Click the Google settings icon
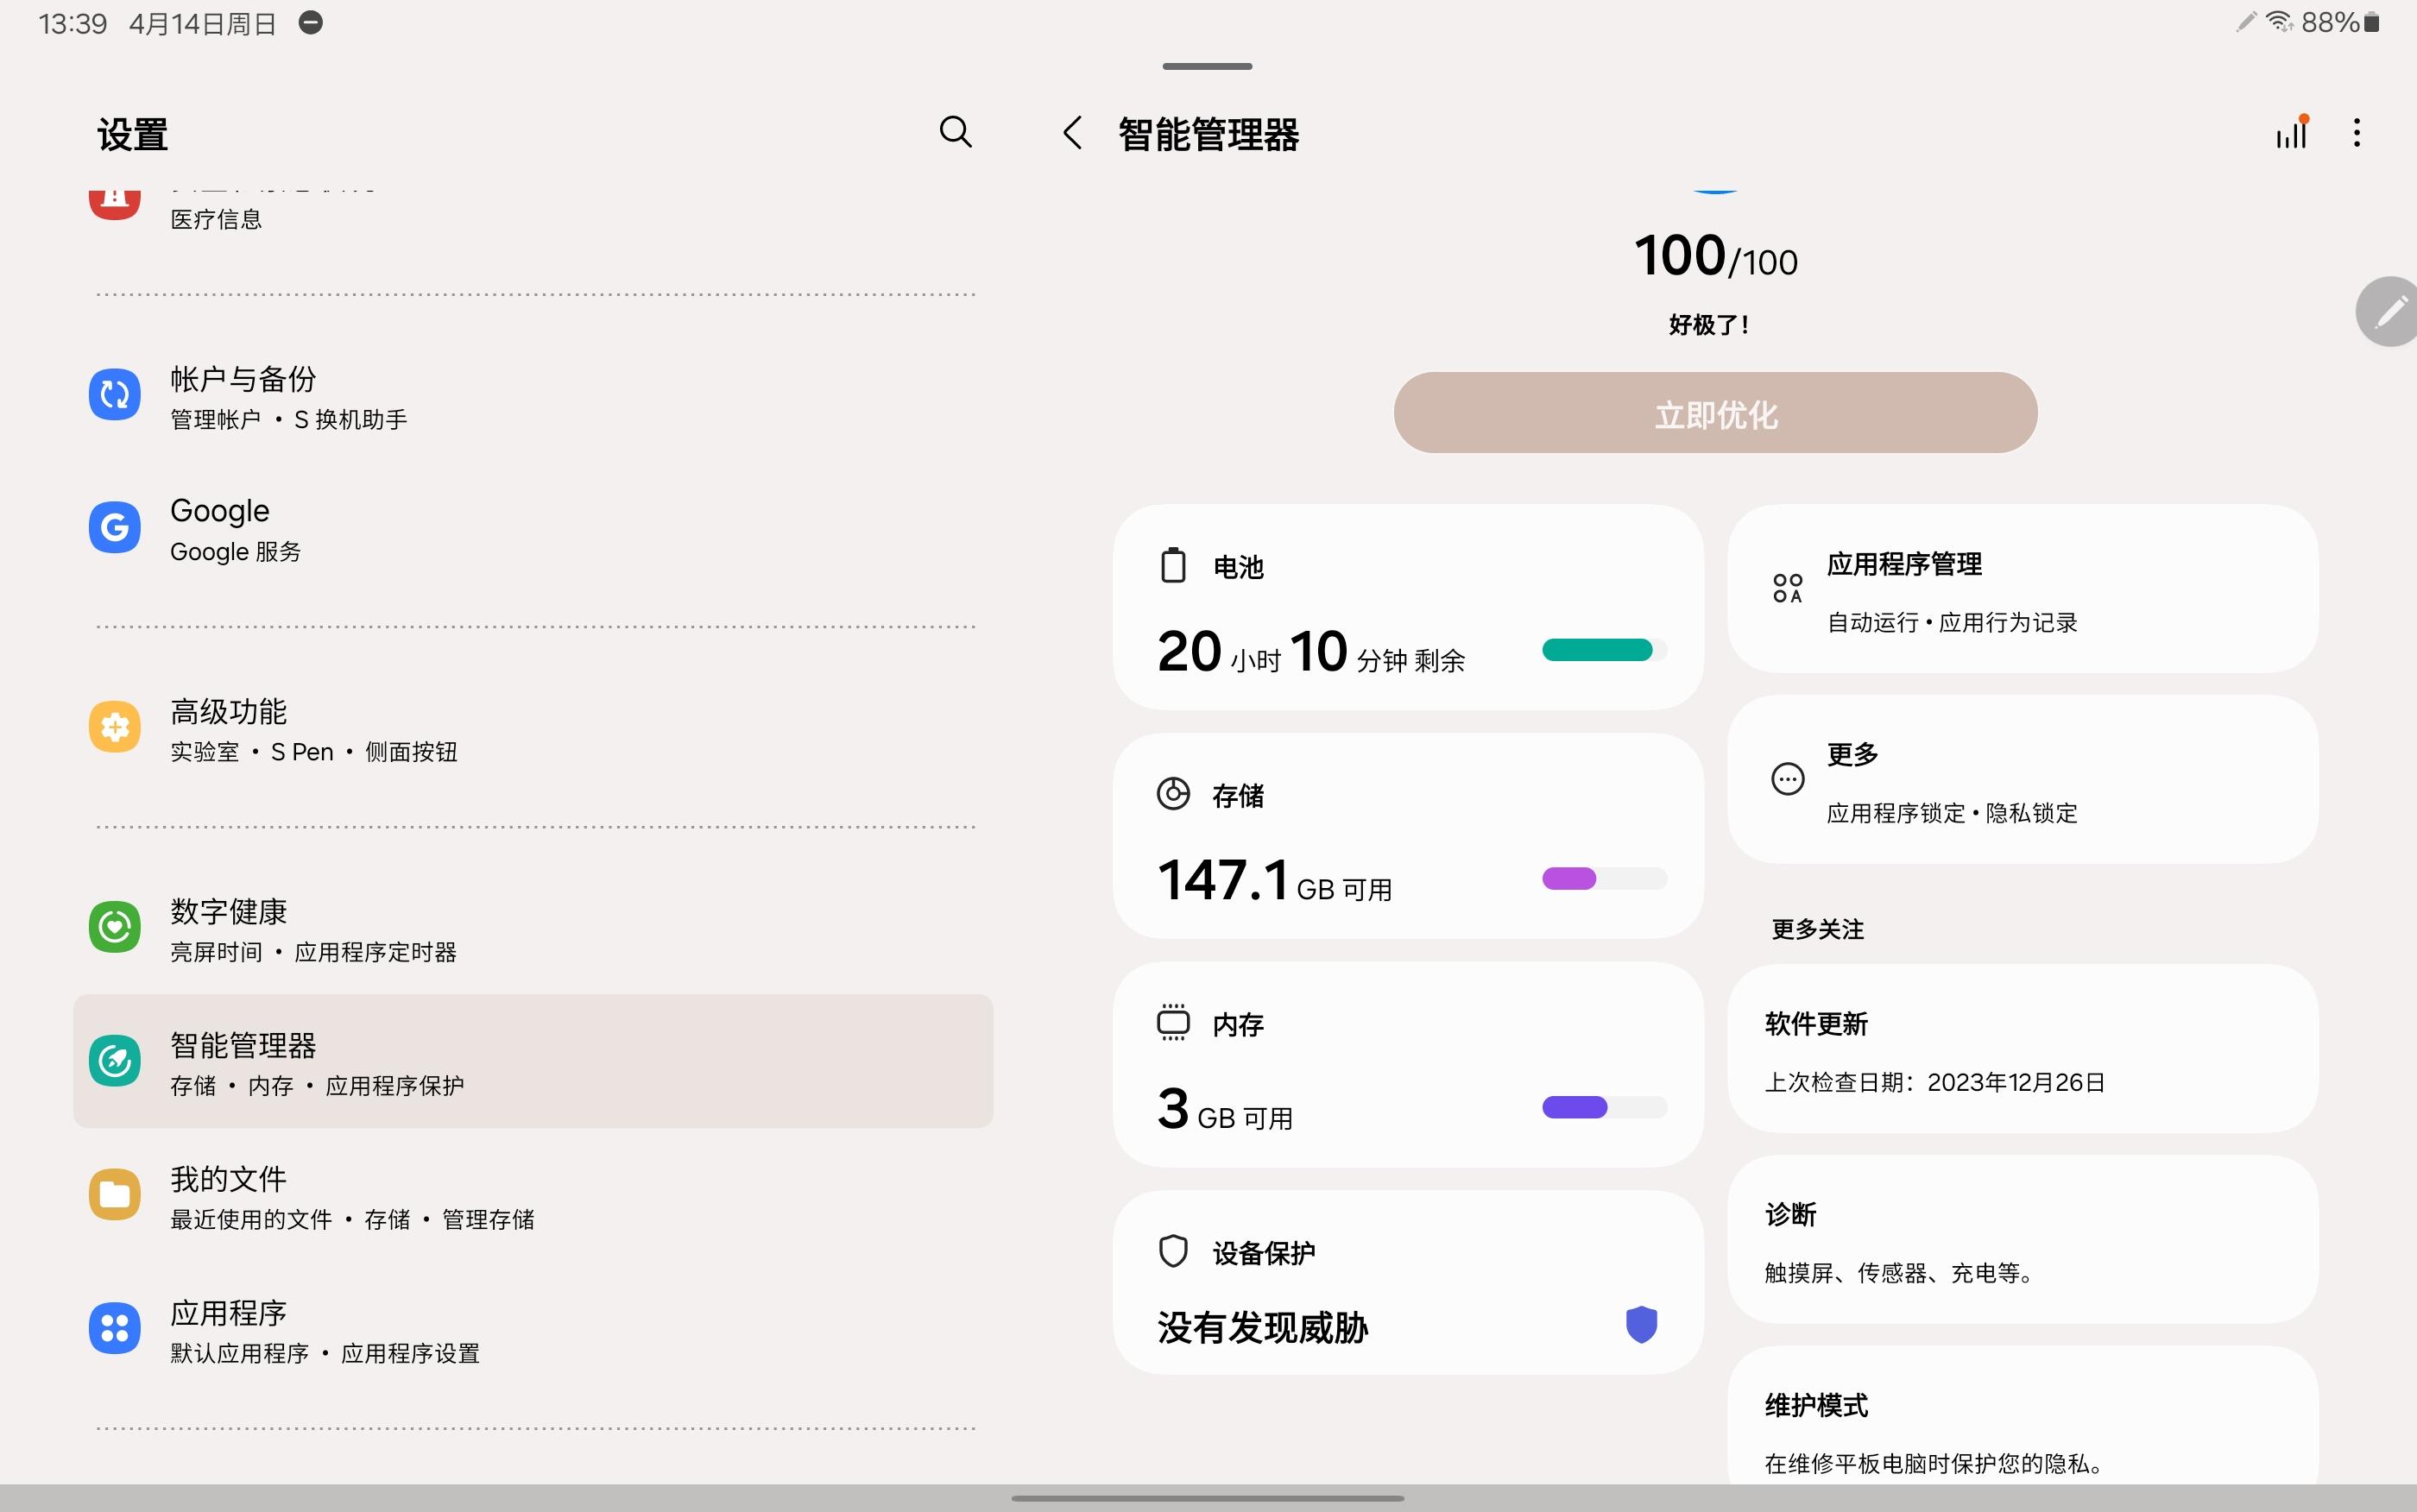This screenshot has width=2417, height=1512. [x=114, y=527]
